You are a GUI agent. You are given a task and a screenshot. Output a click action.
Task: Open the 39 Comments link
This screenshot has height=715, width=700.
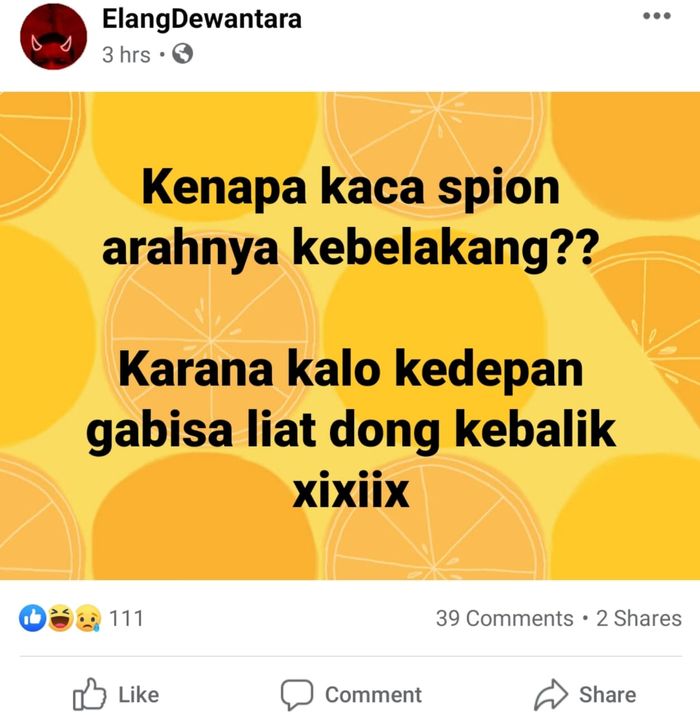pos(504,619)
